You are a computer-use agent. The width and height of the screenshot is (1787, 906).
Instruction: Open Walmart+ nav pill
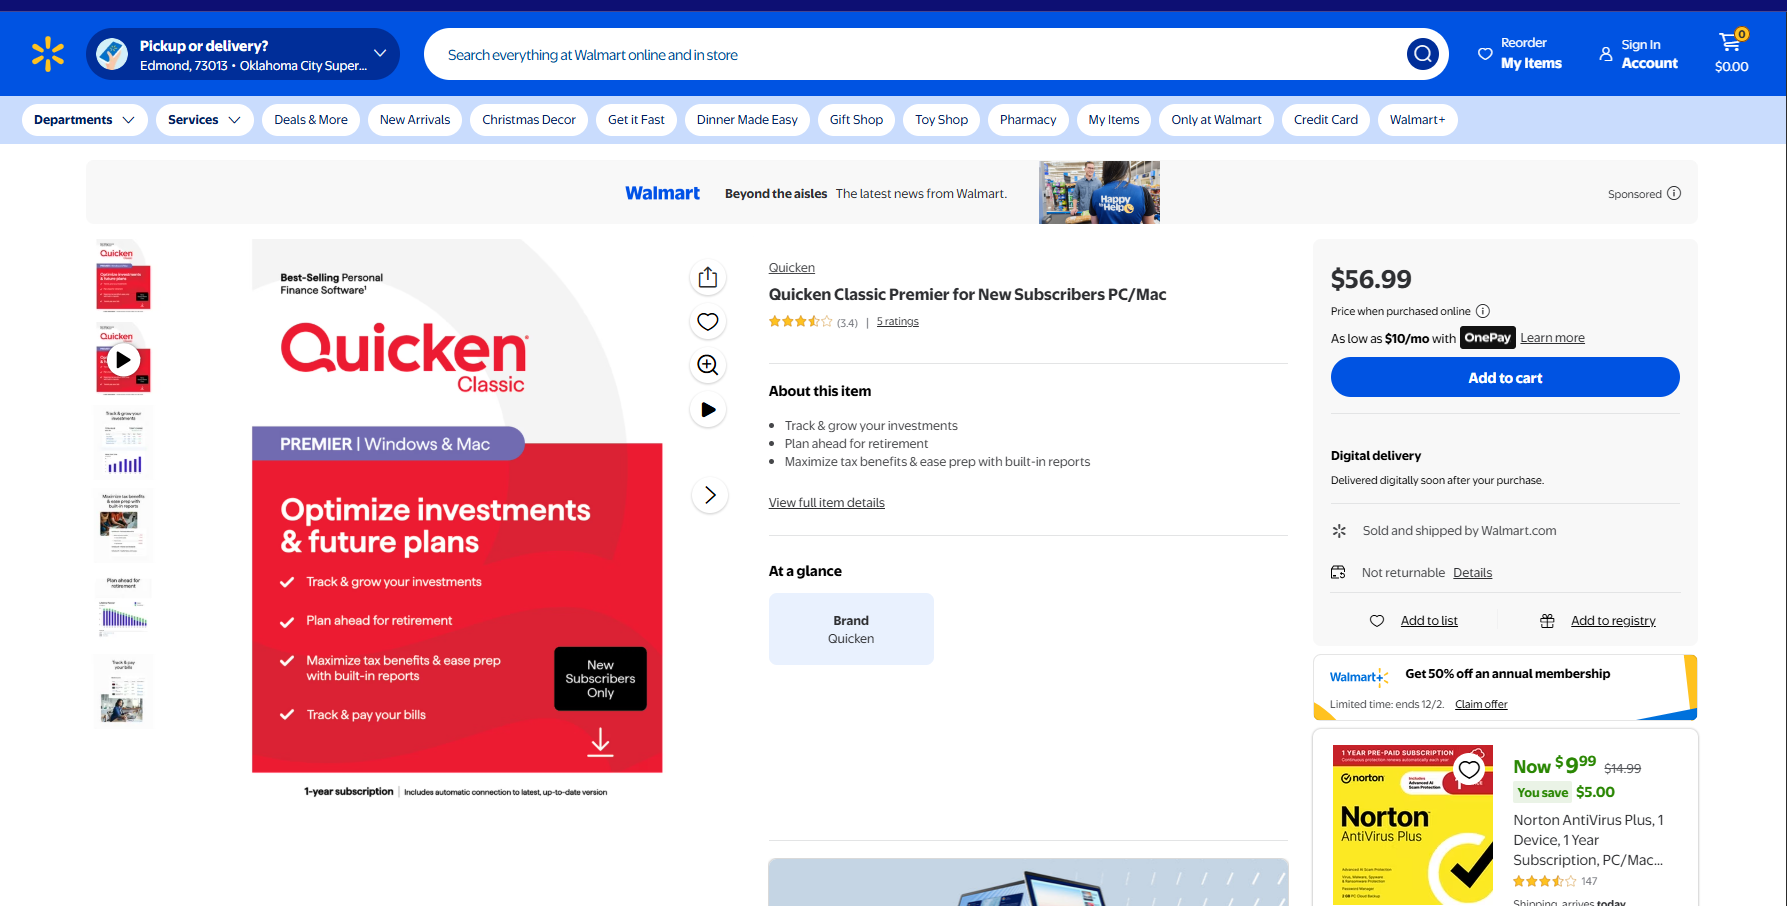tap(1417, 120)
